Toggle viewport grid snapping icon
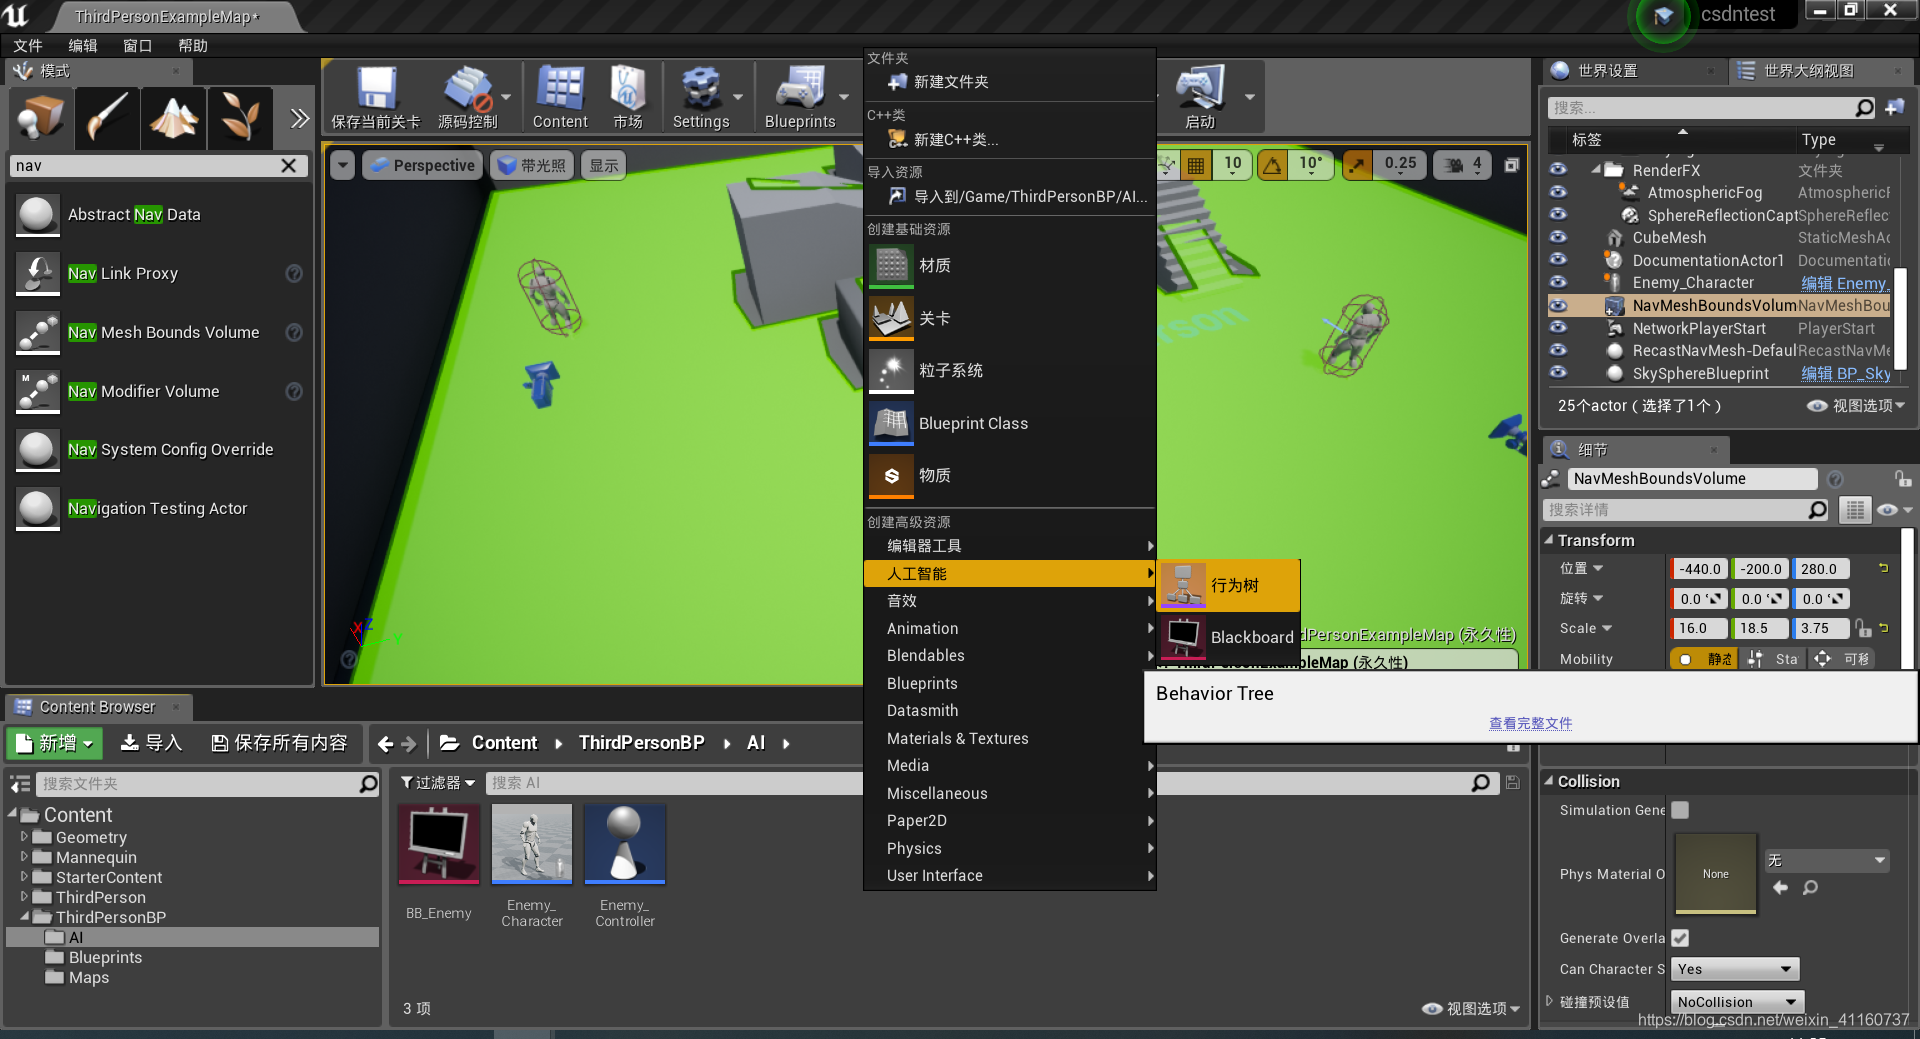 click(1195, 165)
